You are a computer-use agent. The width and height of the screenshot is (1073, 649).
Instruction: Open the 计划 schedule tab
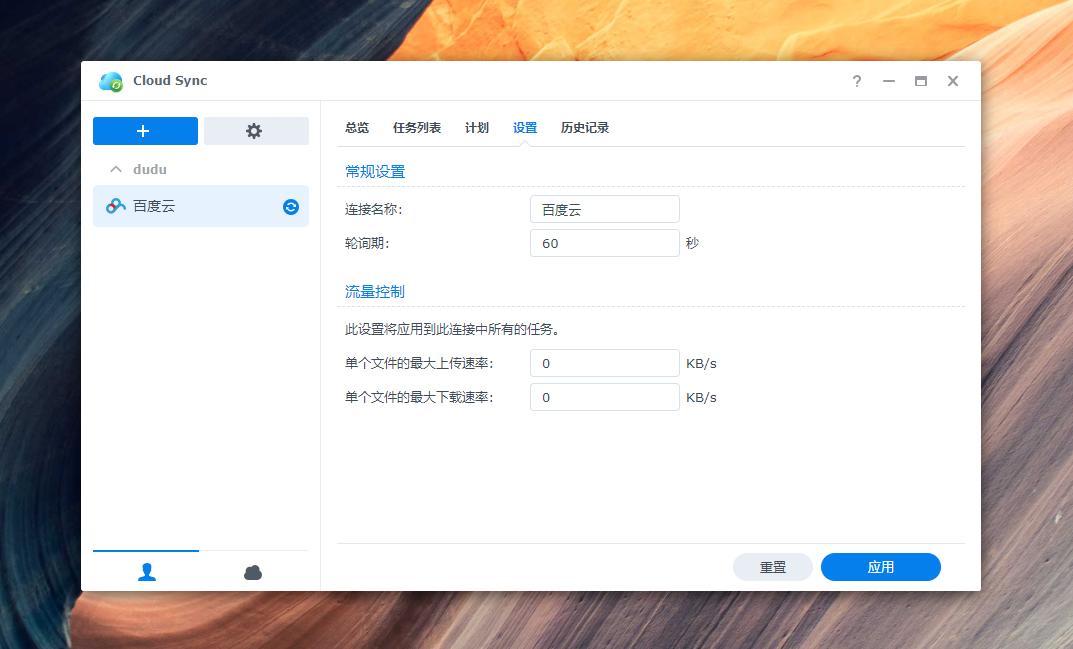coord(477,128)
